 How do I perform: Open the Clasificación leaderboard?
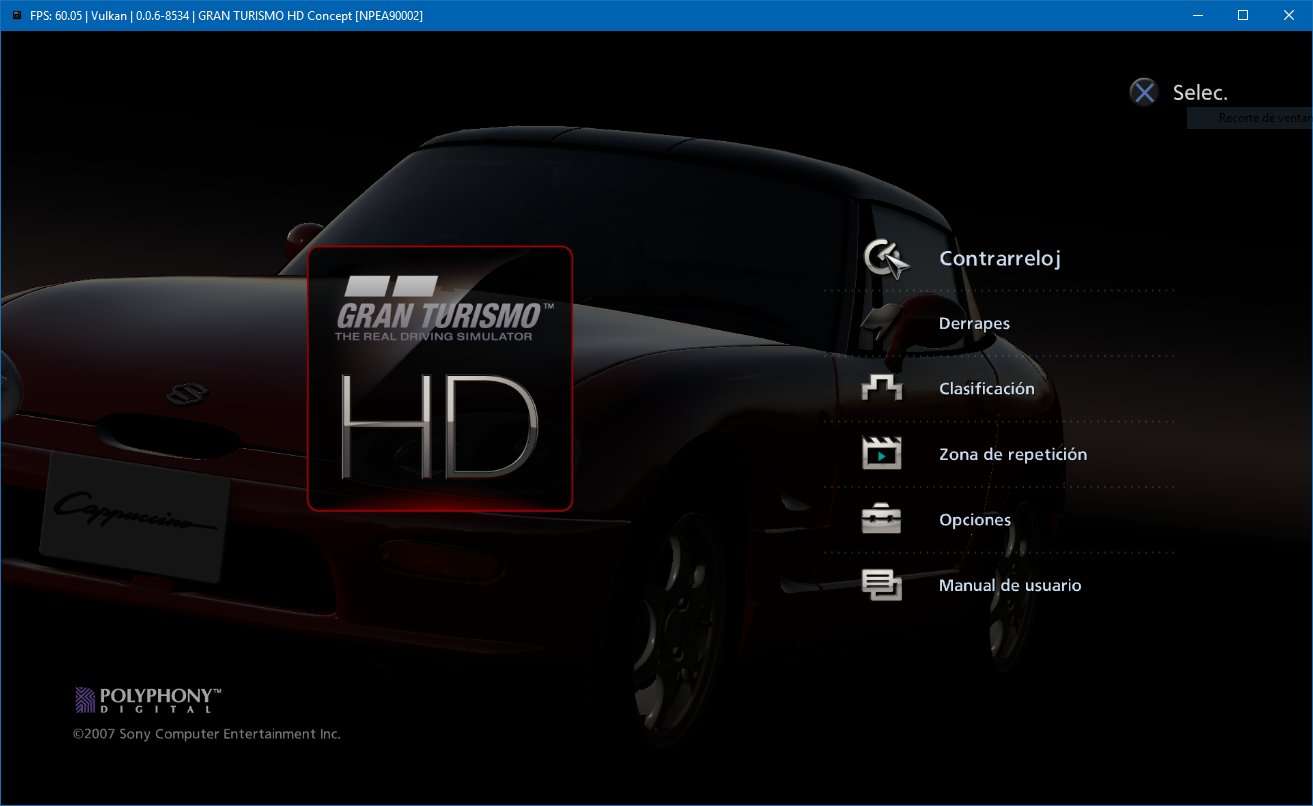[x=987, y=388]
